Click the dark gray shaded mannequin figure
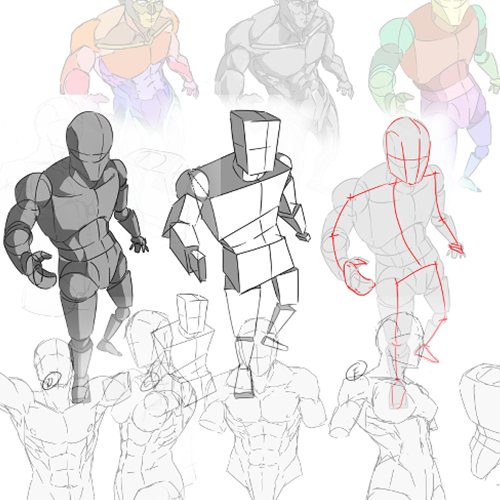 (75, 257)
